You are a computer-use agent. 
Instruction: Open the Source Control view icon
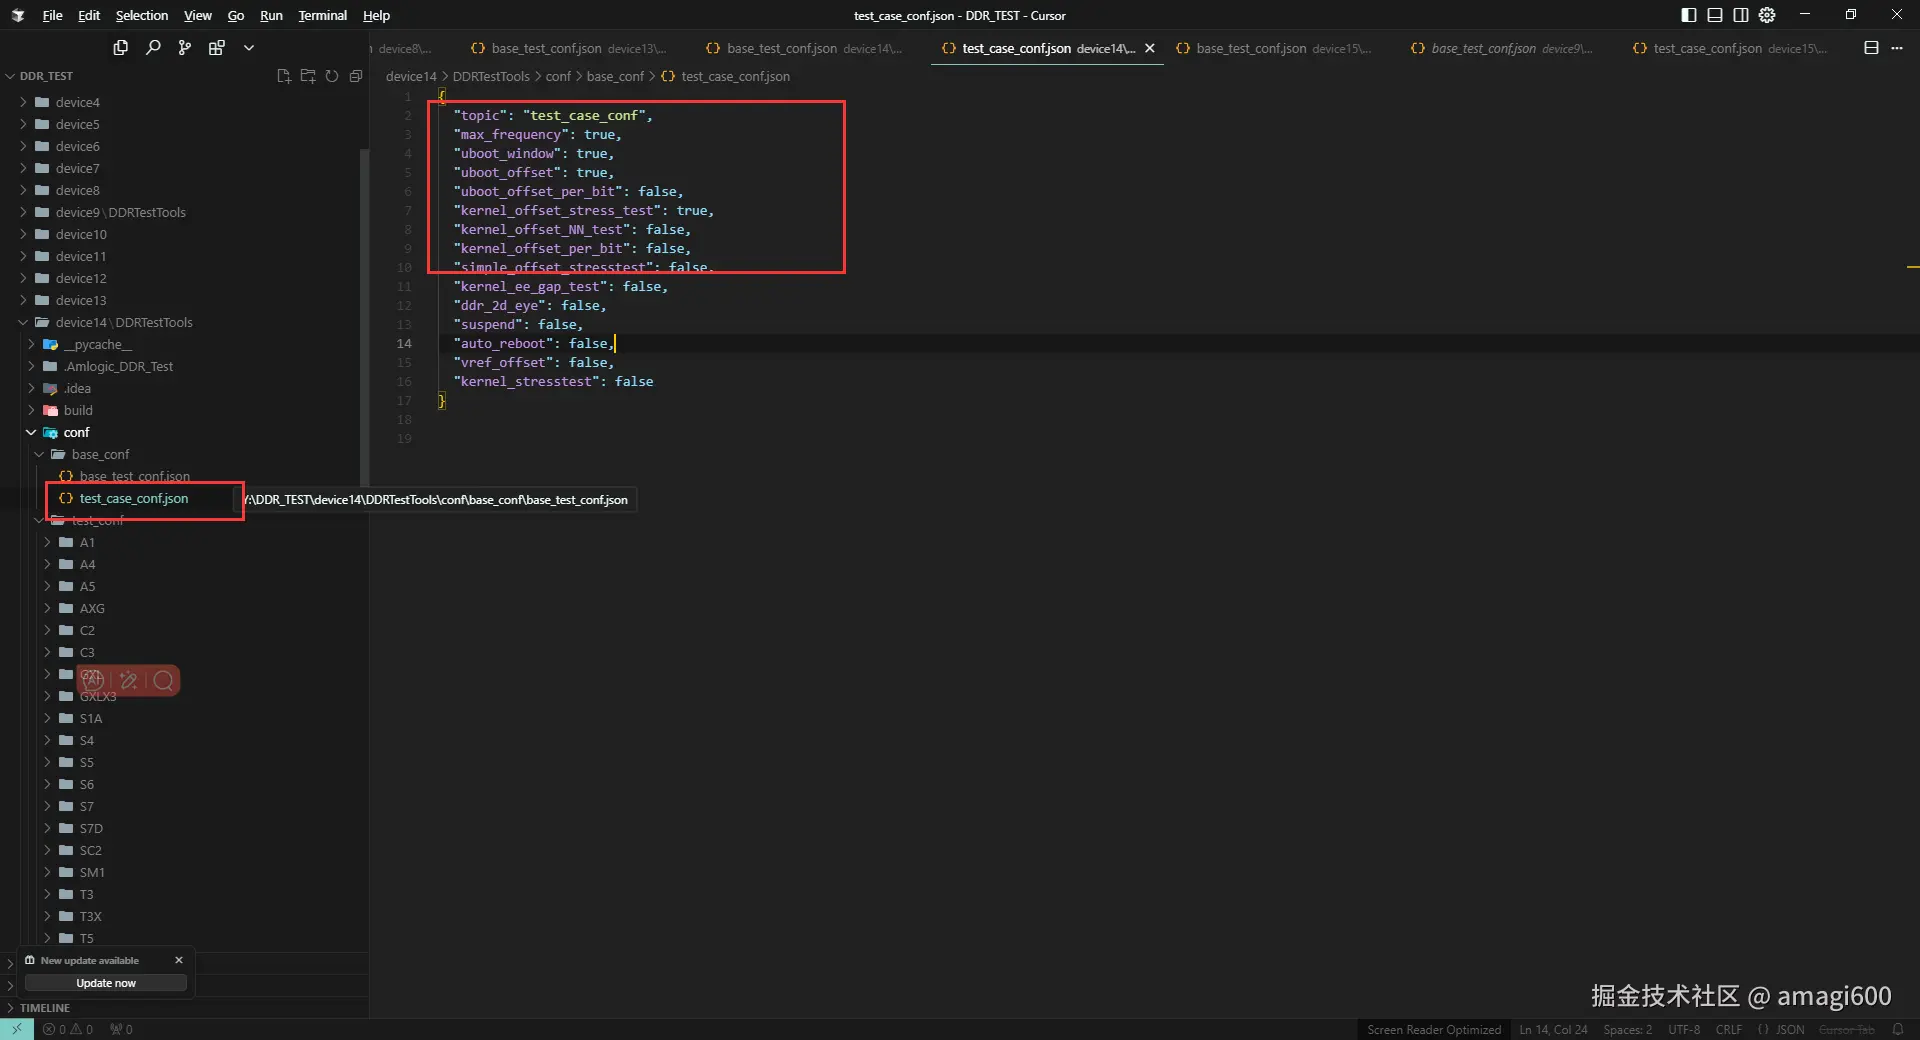[x=185, y=47]
